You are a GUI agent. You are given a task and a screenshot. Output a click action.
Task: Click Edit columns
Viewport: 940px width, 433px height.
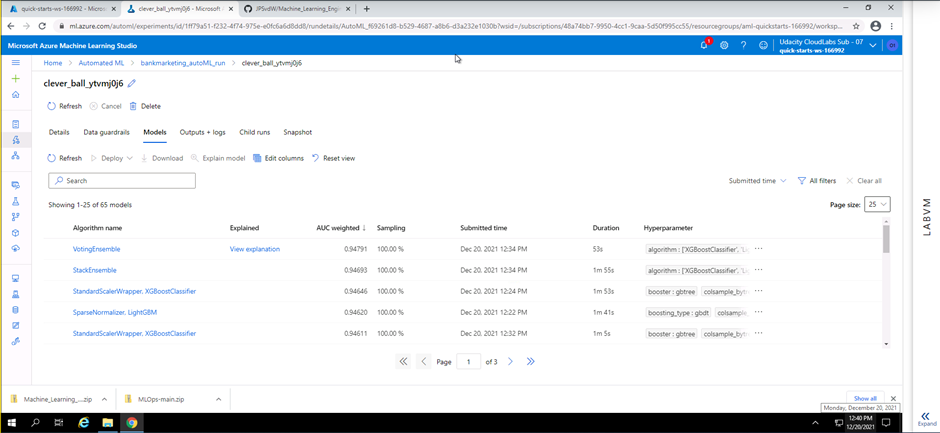(278, 158)
